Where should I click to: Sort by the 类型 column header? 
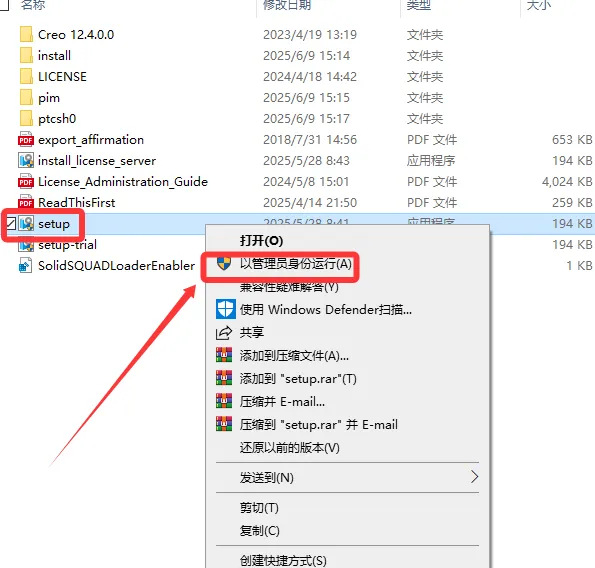(x=419, y=5)
